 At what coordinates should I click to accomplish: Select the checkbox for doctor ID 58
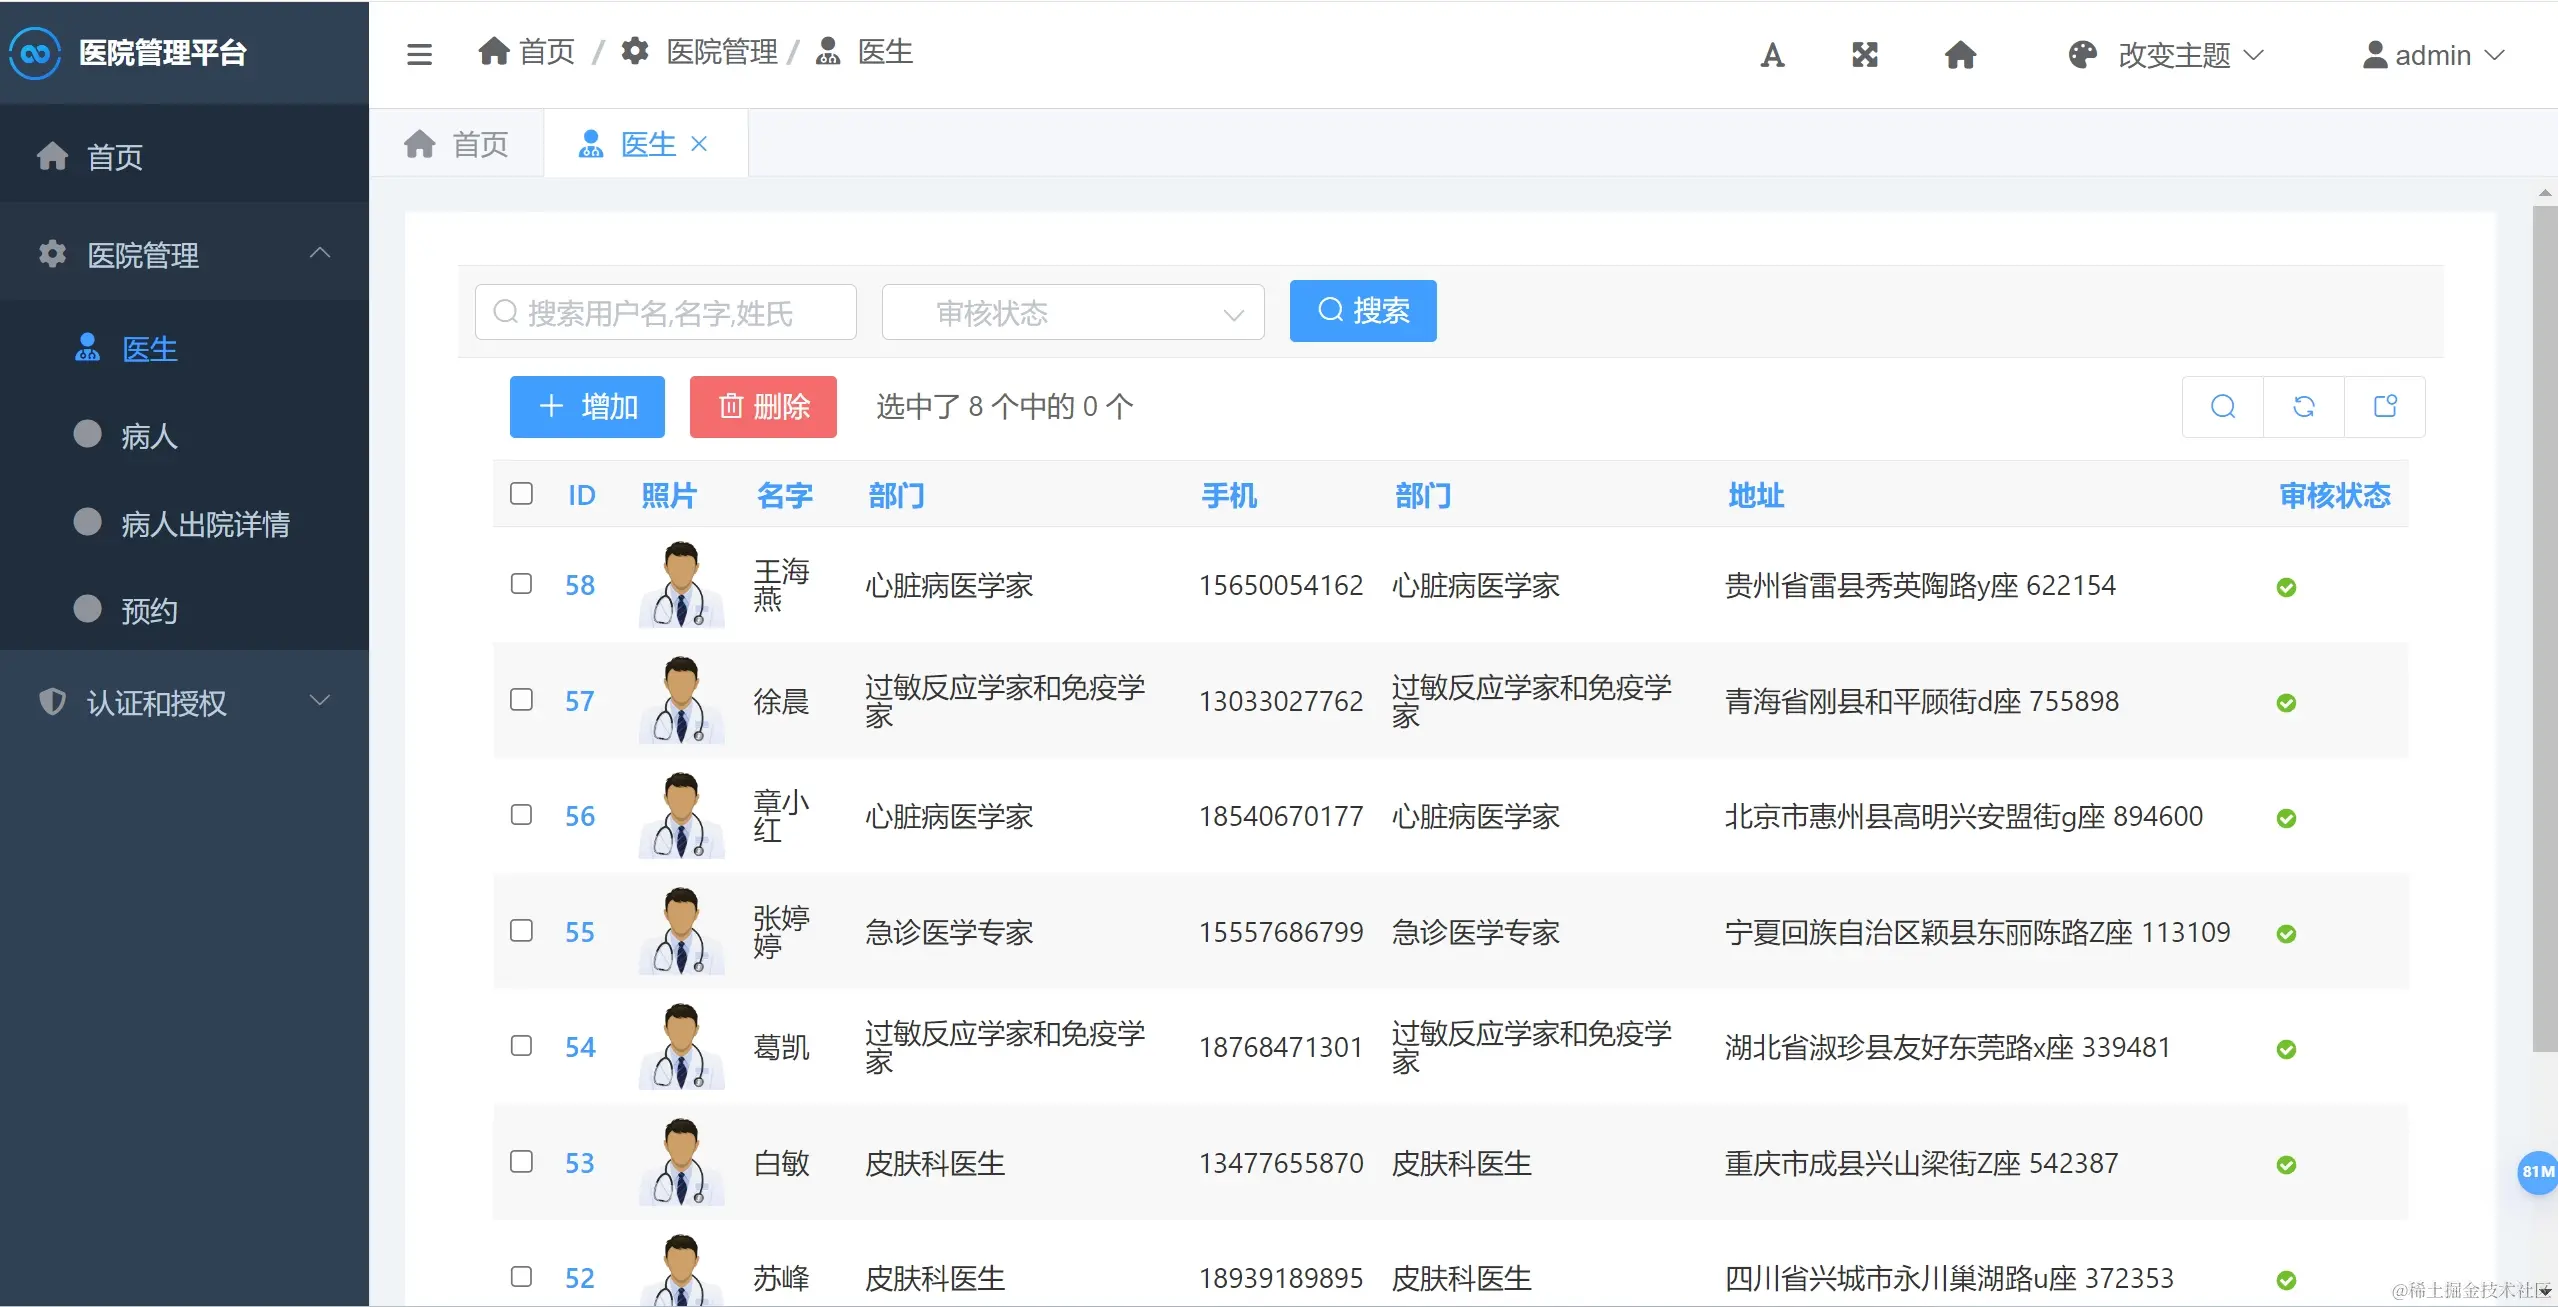(x=521, y=584)
